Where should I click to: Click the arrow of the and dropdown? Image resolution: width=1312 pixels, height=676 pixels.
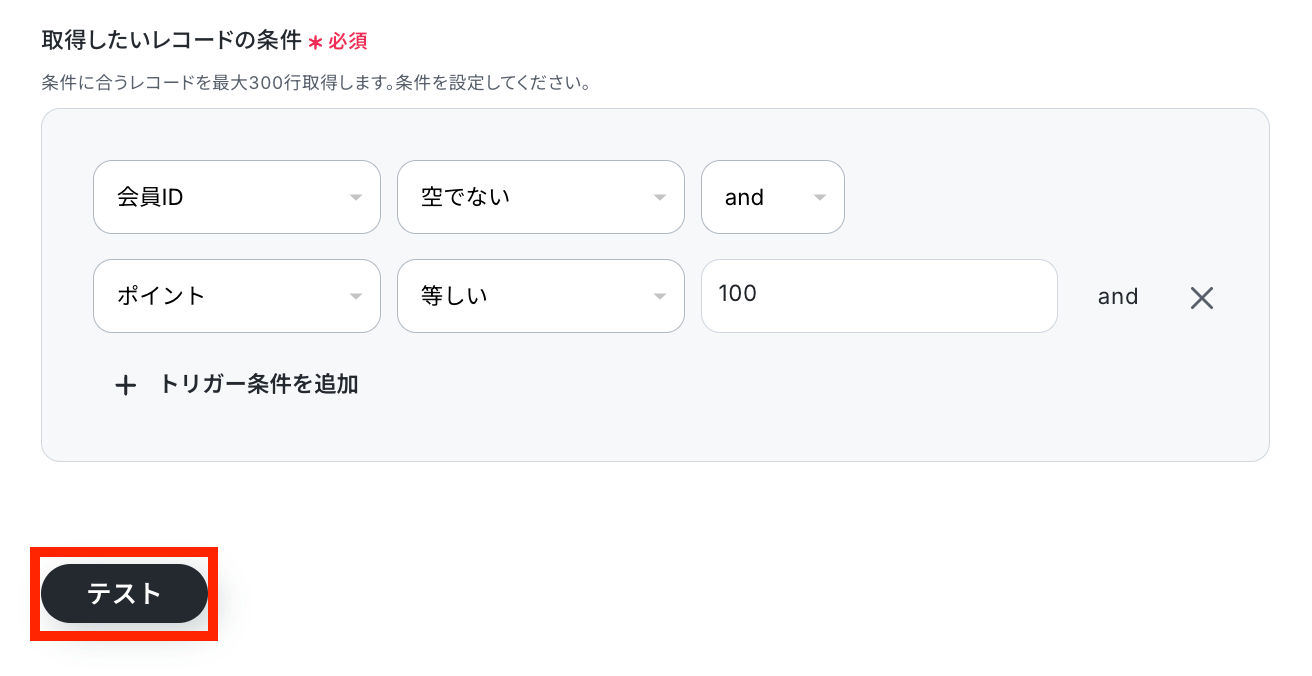click(x=820, y=198)
